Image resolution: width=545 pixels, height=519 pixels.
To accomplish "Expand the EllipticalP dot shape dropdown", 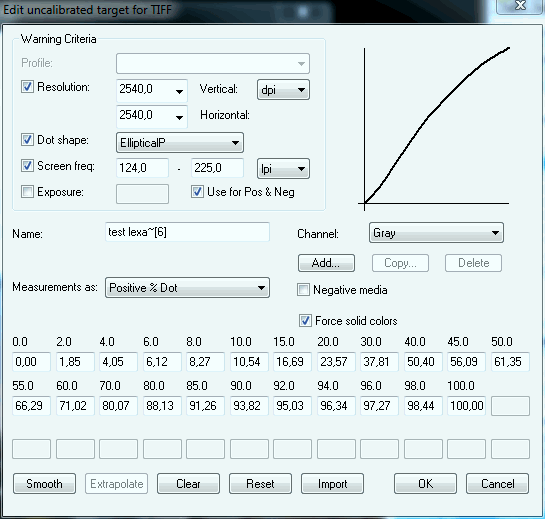I will [x=180, y=143].
